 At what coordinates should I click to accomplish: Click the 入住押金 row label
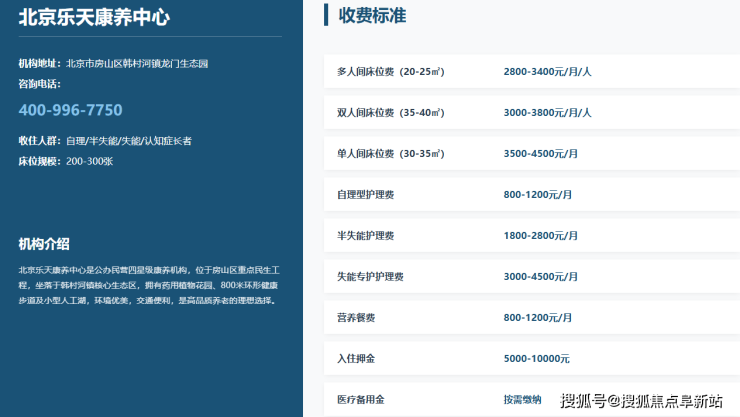coord(356,359)
